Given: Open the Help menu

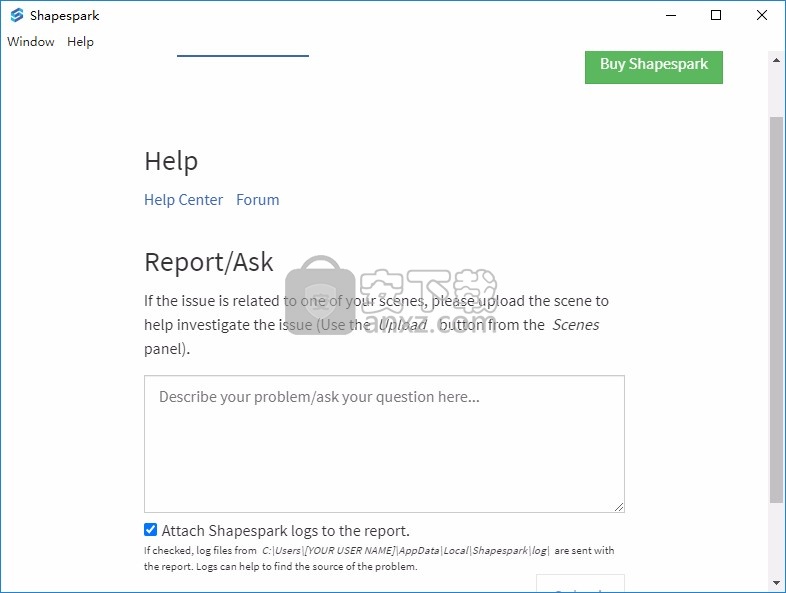Looking at the screenshot, I should pos(80,42).
